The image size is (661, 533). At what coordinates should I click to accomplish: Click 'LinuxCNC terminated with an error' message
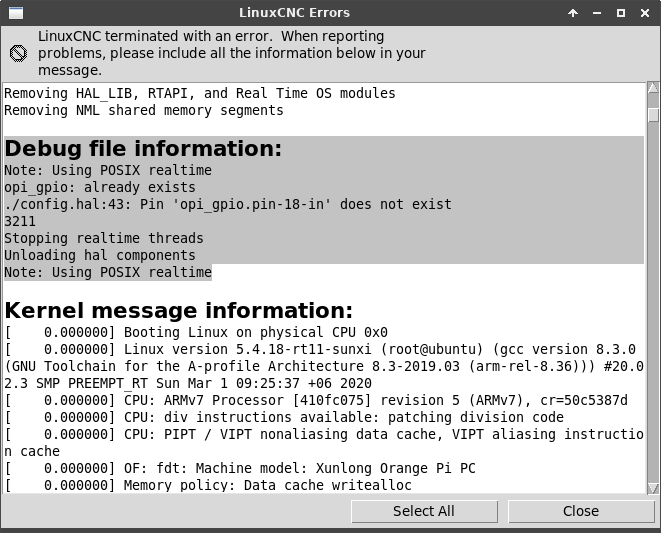click(x=232, y=53)
